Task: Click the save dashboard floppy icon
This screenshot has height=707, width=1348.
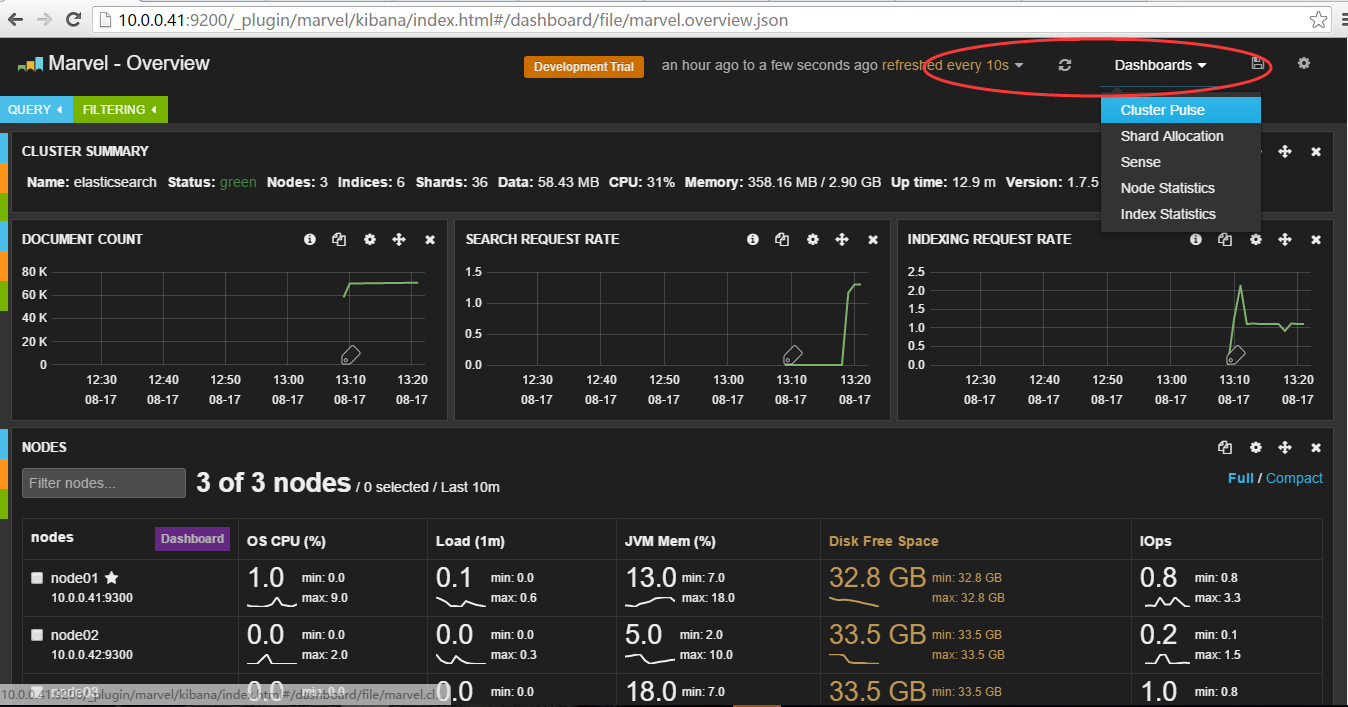Action: [1258, 64]
